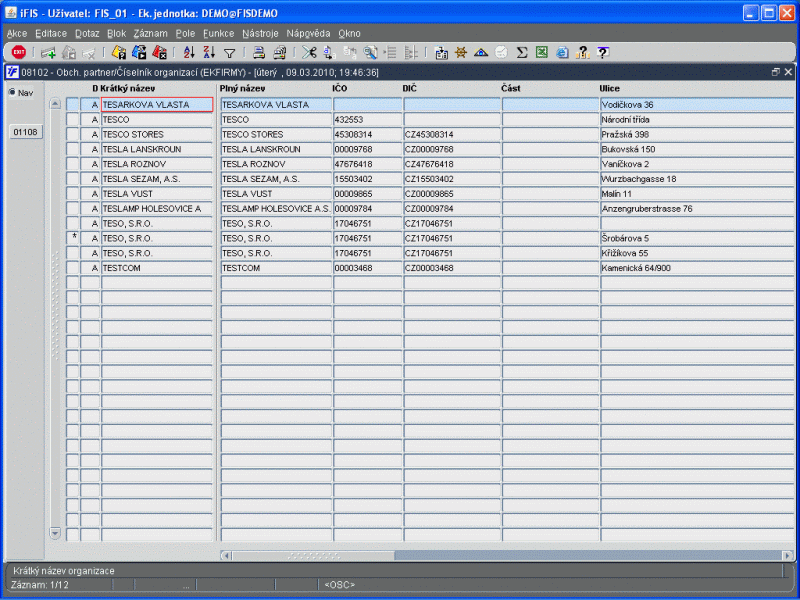The width and height of the screenshot is (800, 600).
Task: Click the horizontal scrollbar left arrow
Action: click(x=226, y=556)
